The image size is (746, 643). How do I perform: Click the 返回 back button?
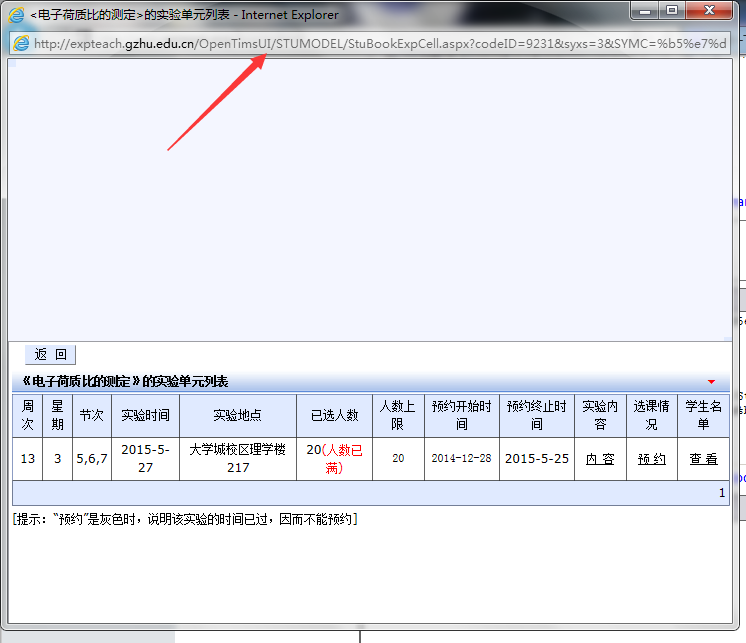pos(50,354)
